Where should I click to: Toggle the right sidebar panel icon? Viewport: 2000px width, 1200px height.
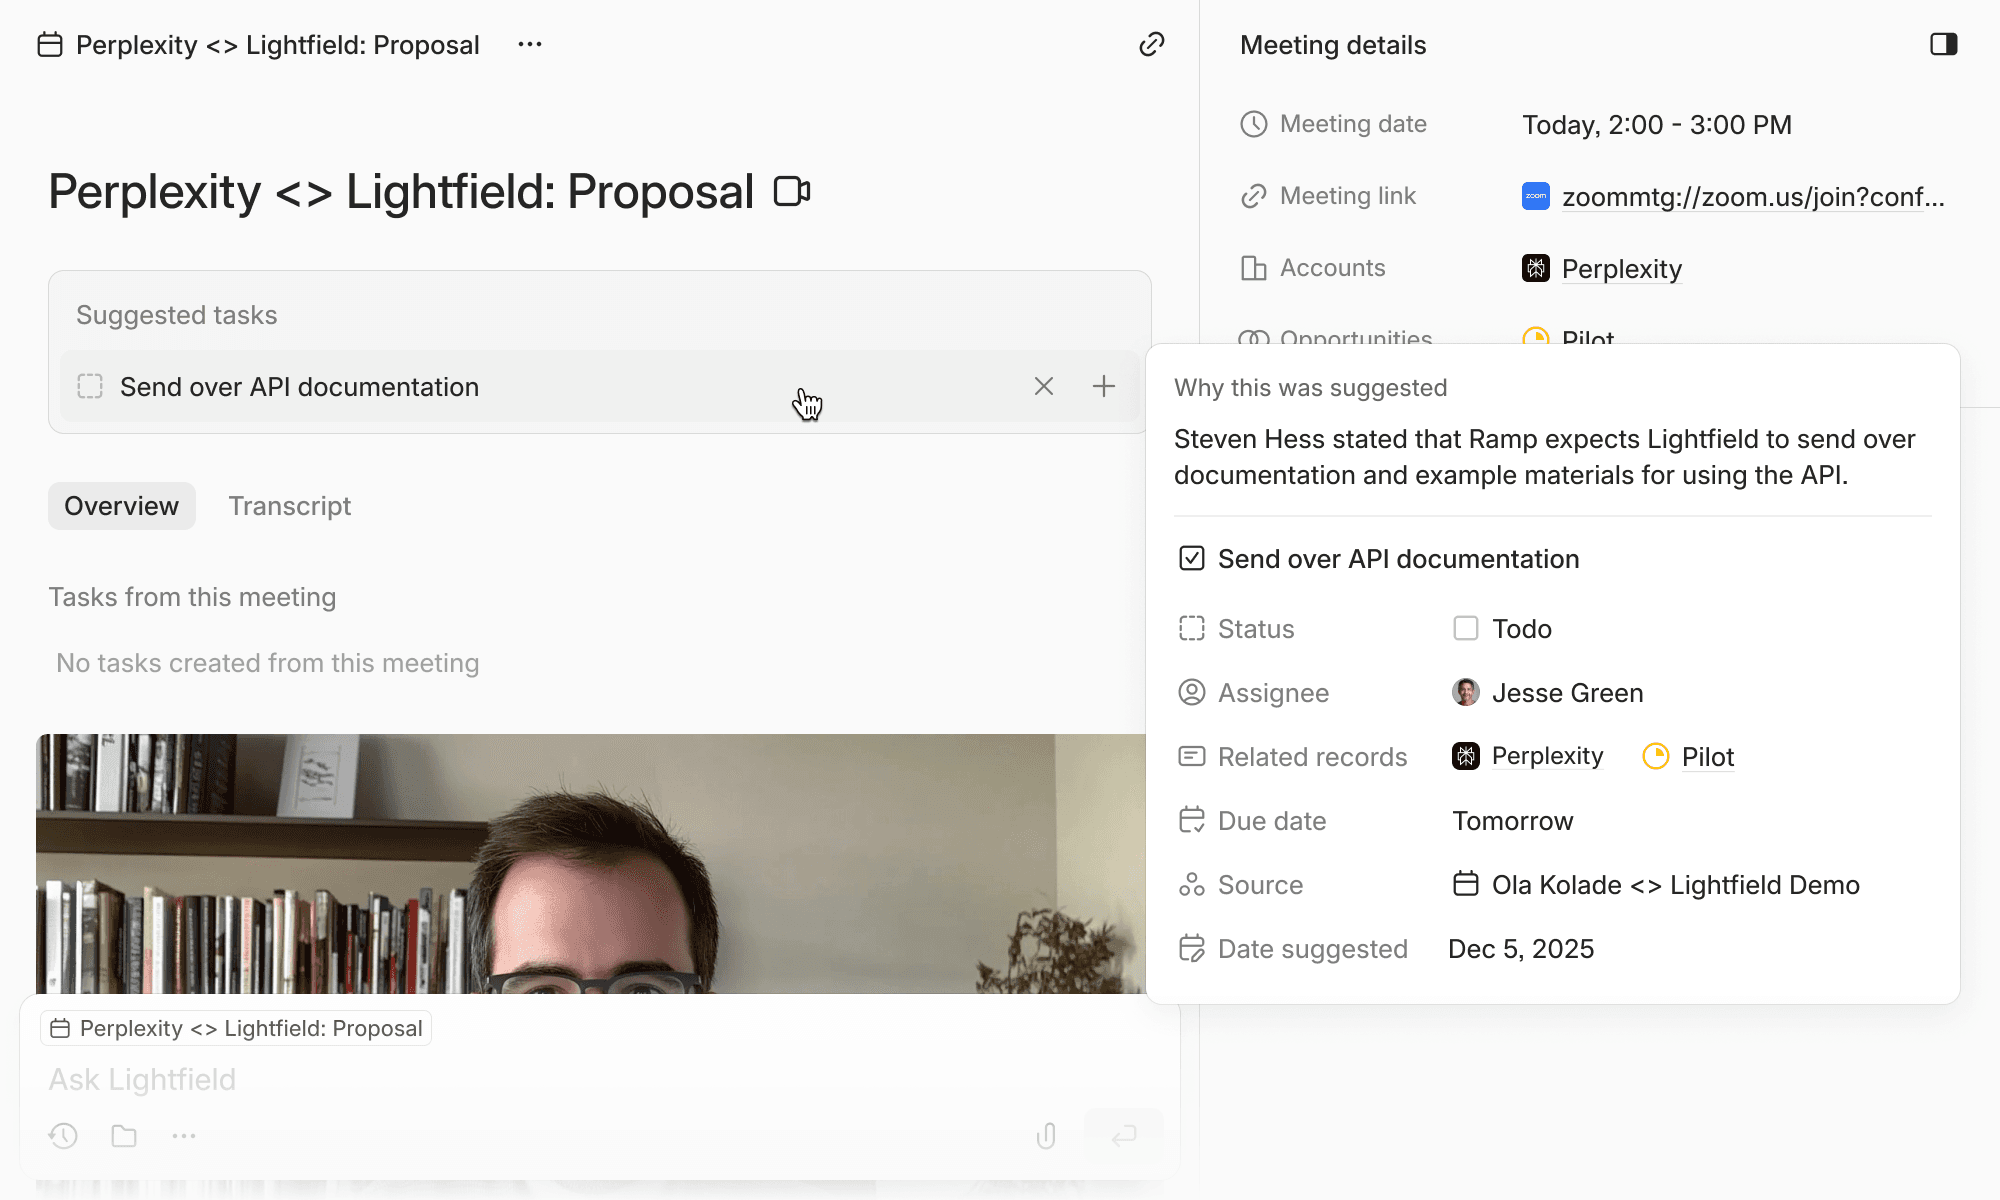(1943, 44)
